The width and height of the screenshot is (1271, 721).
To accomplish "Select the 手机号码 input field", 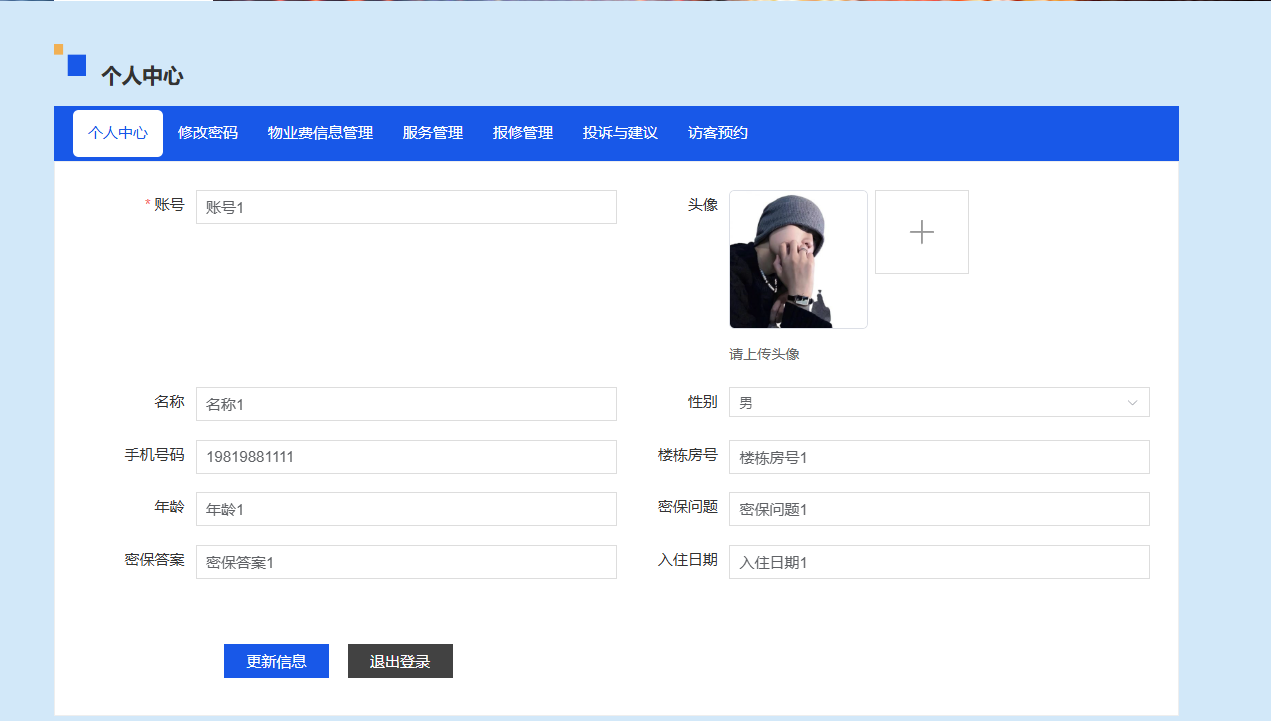I will (406, 457).
